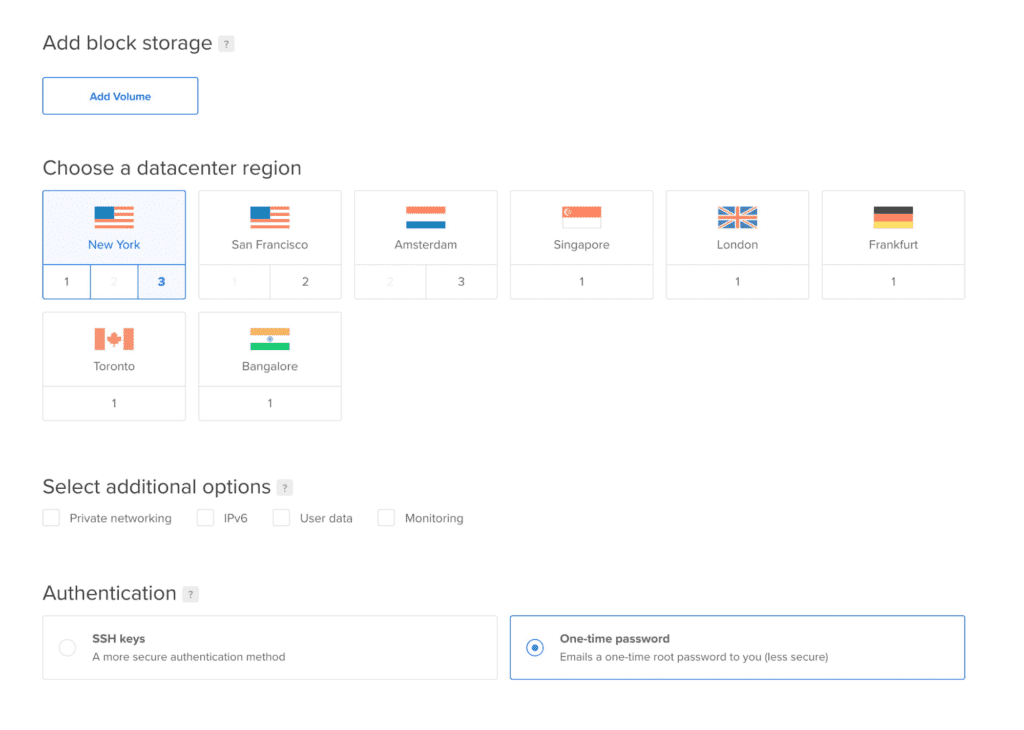The image size is (1024, 730).
Task: Check the User data option
Action: [x=281, y=518]
